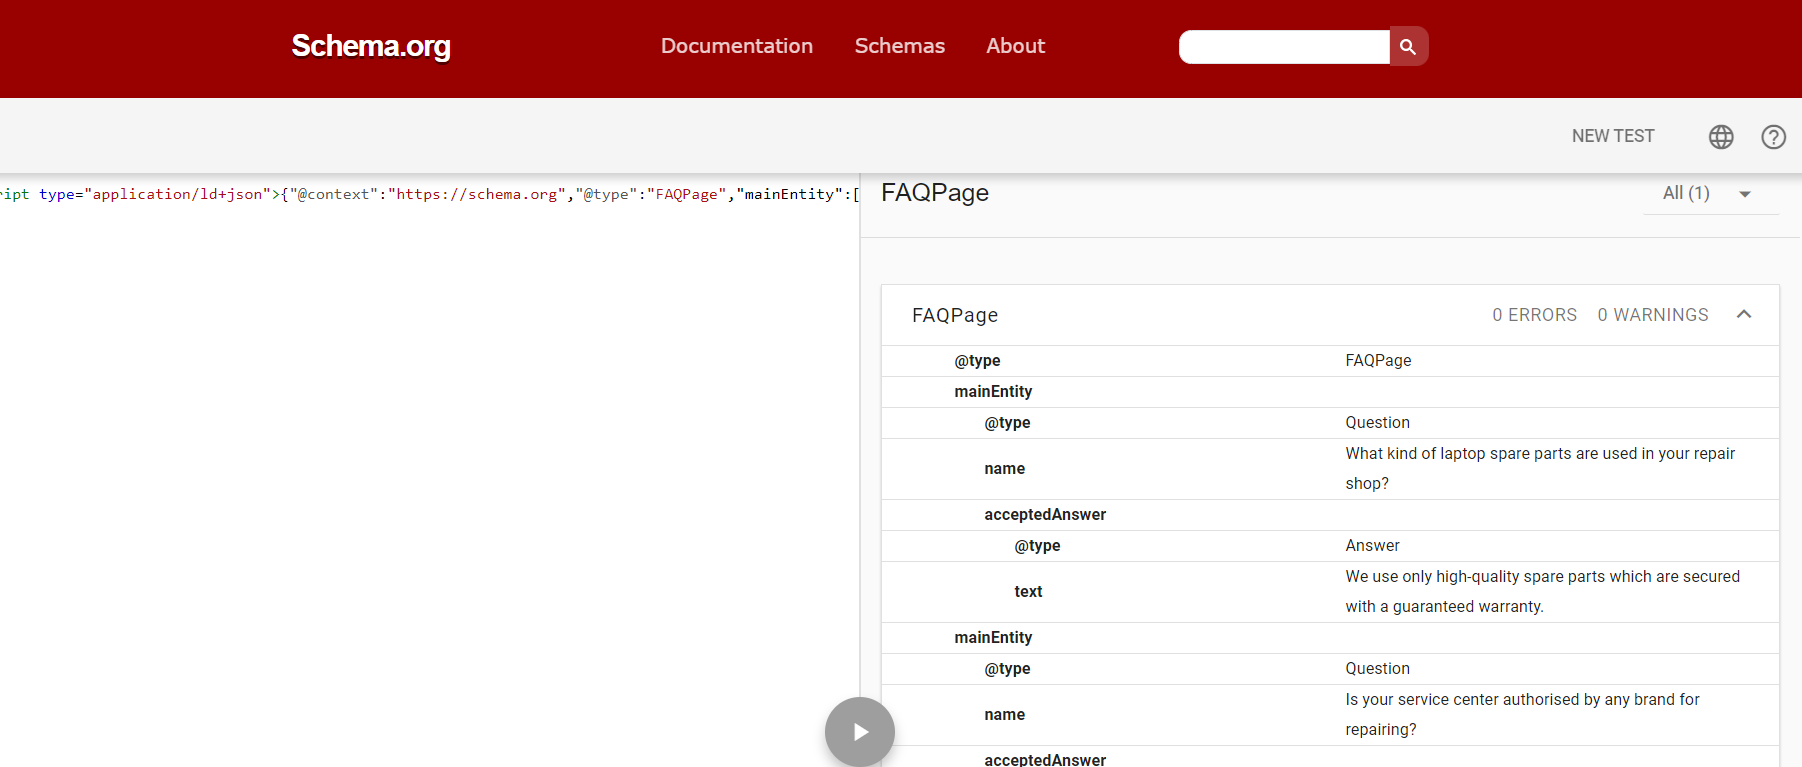Select the laptop spare parts question text
This screenshot has height=767, width=1802.
pyautogui.click(x=1540, y=469)
